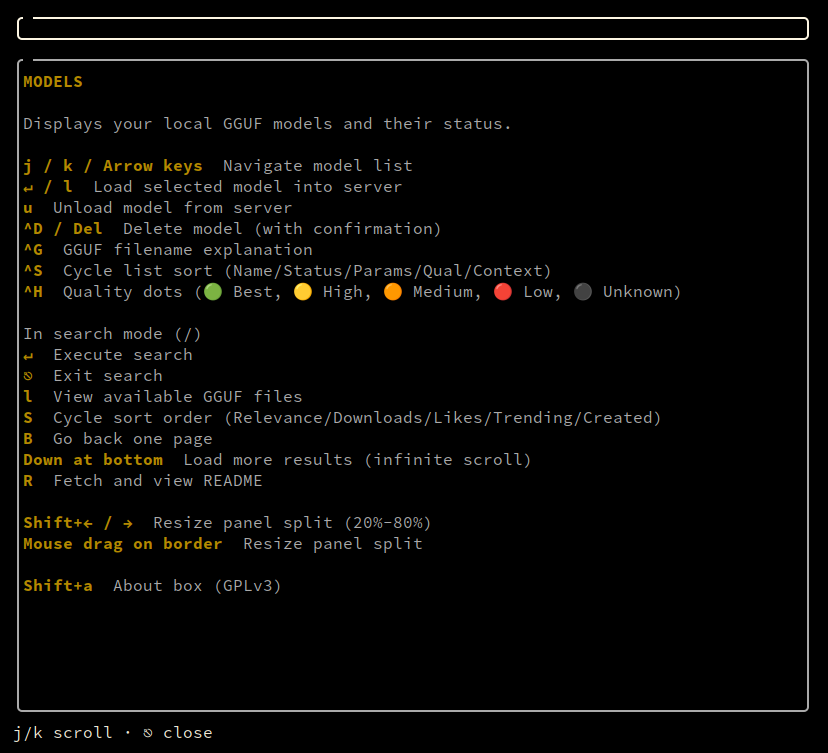Click the Enter symbol before Load selected model
The height and width of the screenshot is (753, 828).
point(29,188)
